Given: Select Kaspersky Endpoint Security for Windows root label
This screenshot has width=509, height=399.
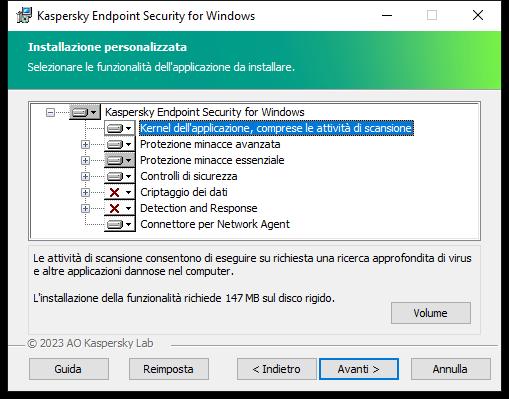Looking at the screenshot, I should [205, 112].
